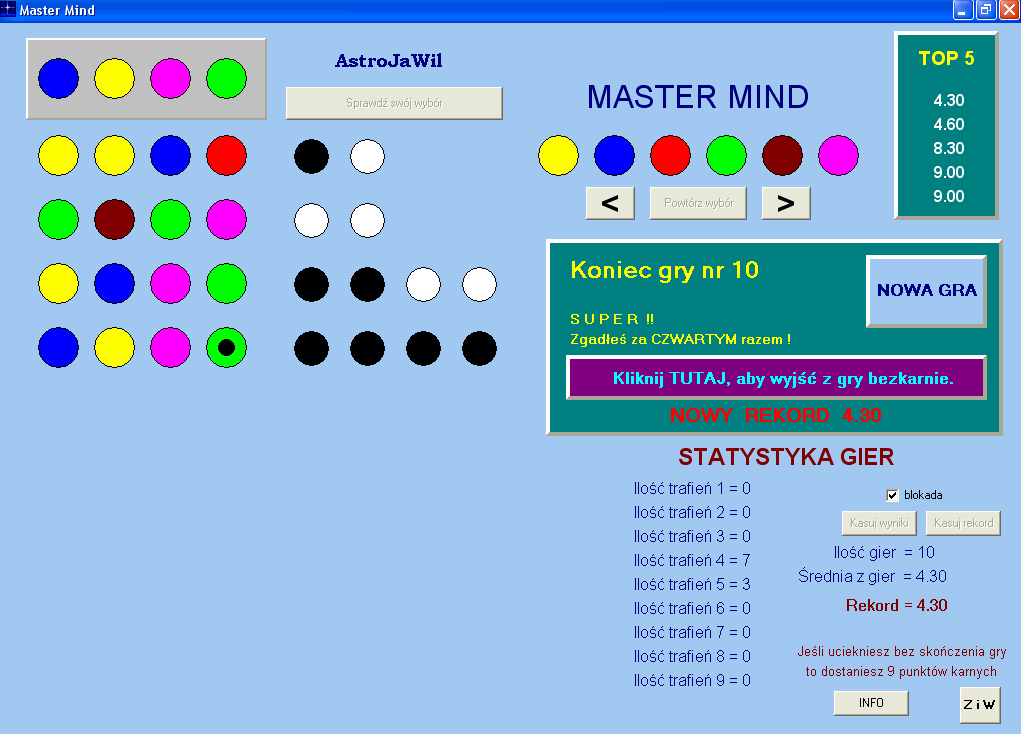Click the MASTER MIND heading
This screenshot has width=1021, height=734.
pyautogui.click(x=698, y=97)
